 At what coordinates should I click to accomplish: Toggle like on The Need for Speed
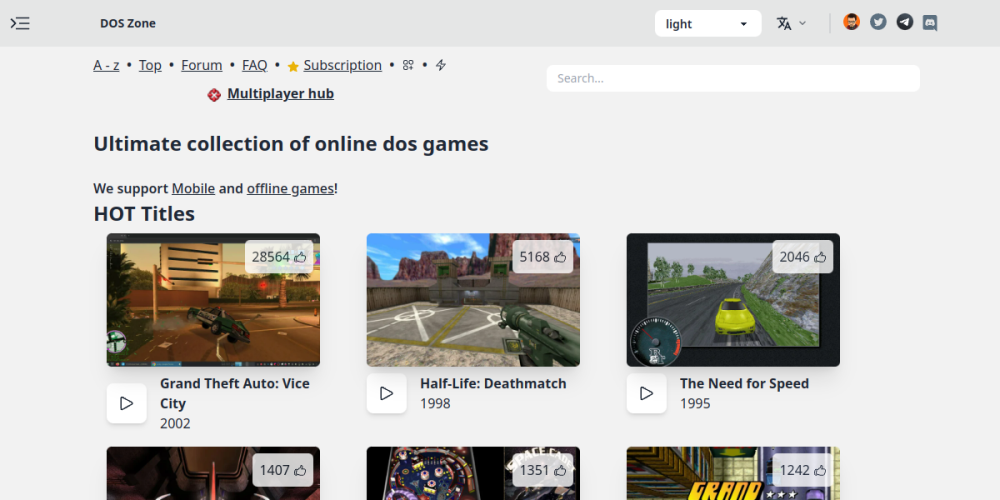pyautogui.click(x=820, y=257)
